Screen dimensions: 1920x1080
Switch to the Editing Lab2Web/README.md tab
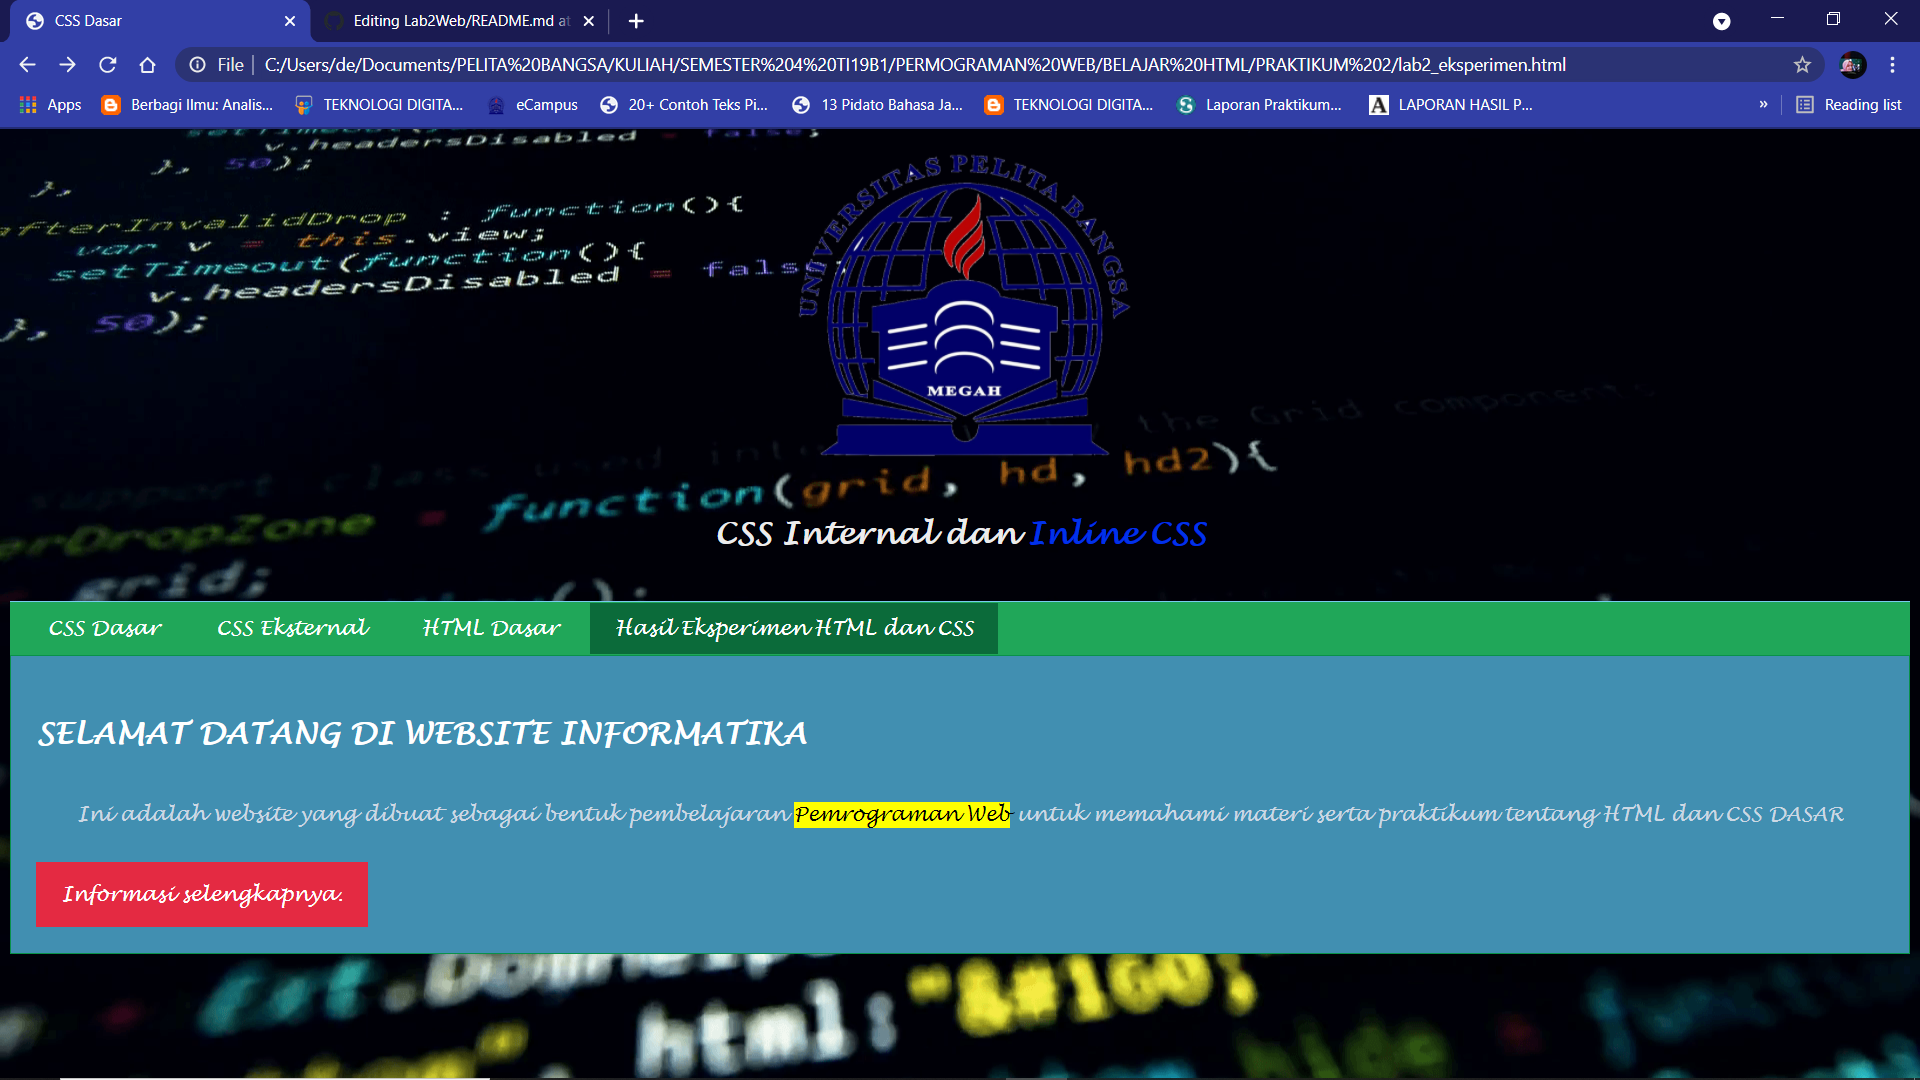pos(450,20)
